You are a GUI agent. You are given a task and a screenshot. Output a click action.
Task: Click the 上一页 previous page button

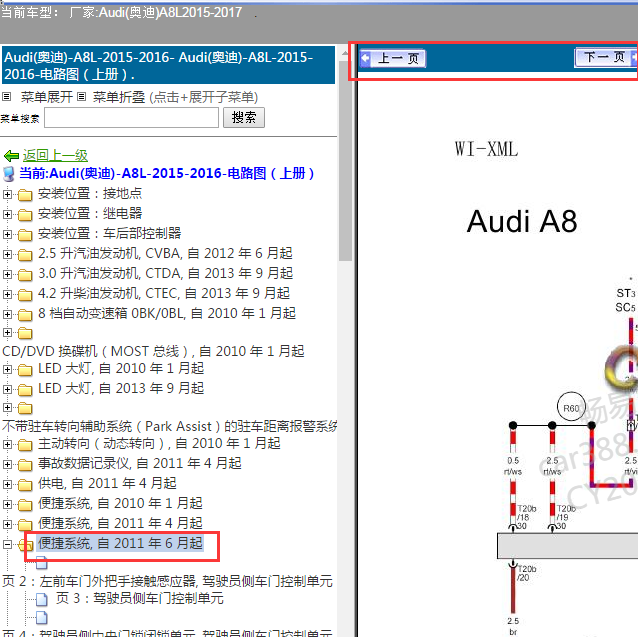(x=393, y=59)
